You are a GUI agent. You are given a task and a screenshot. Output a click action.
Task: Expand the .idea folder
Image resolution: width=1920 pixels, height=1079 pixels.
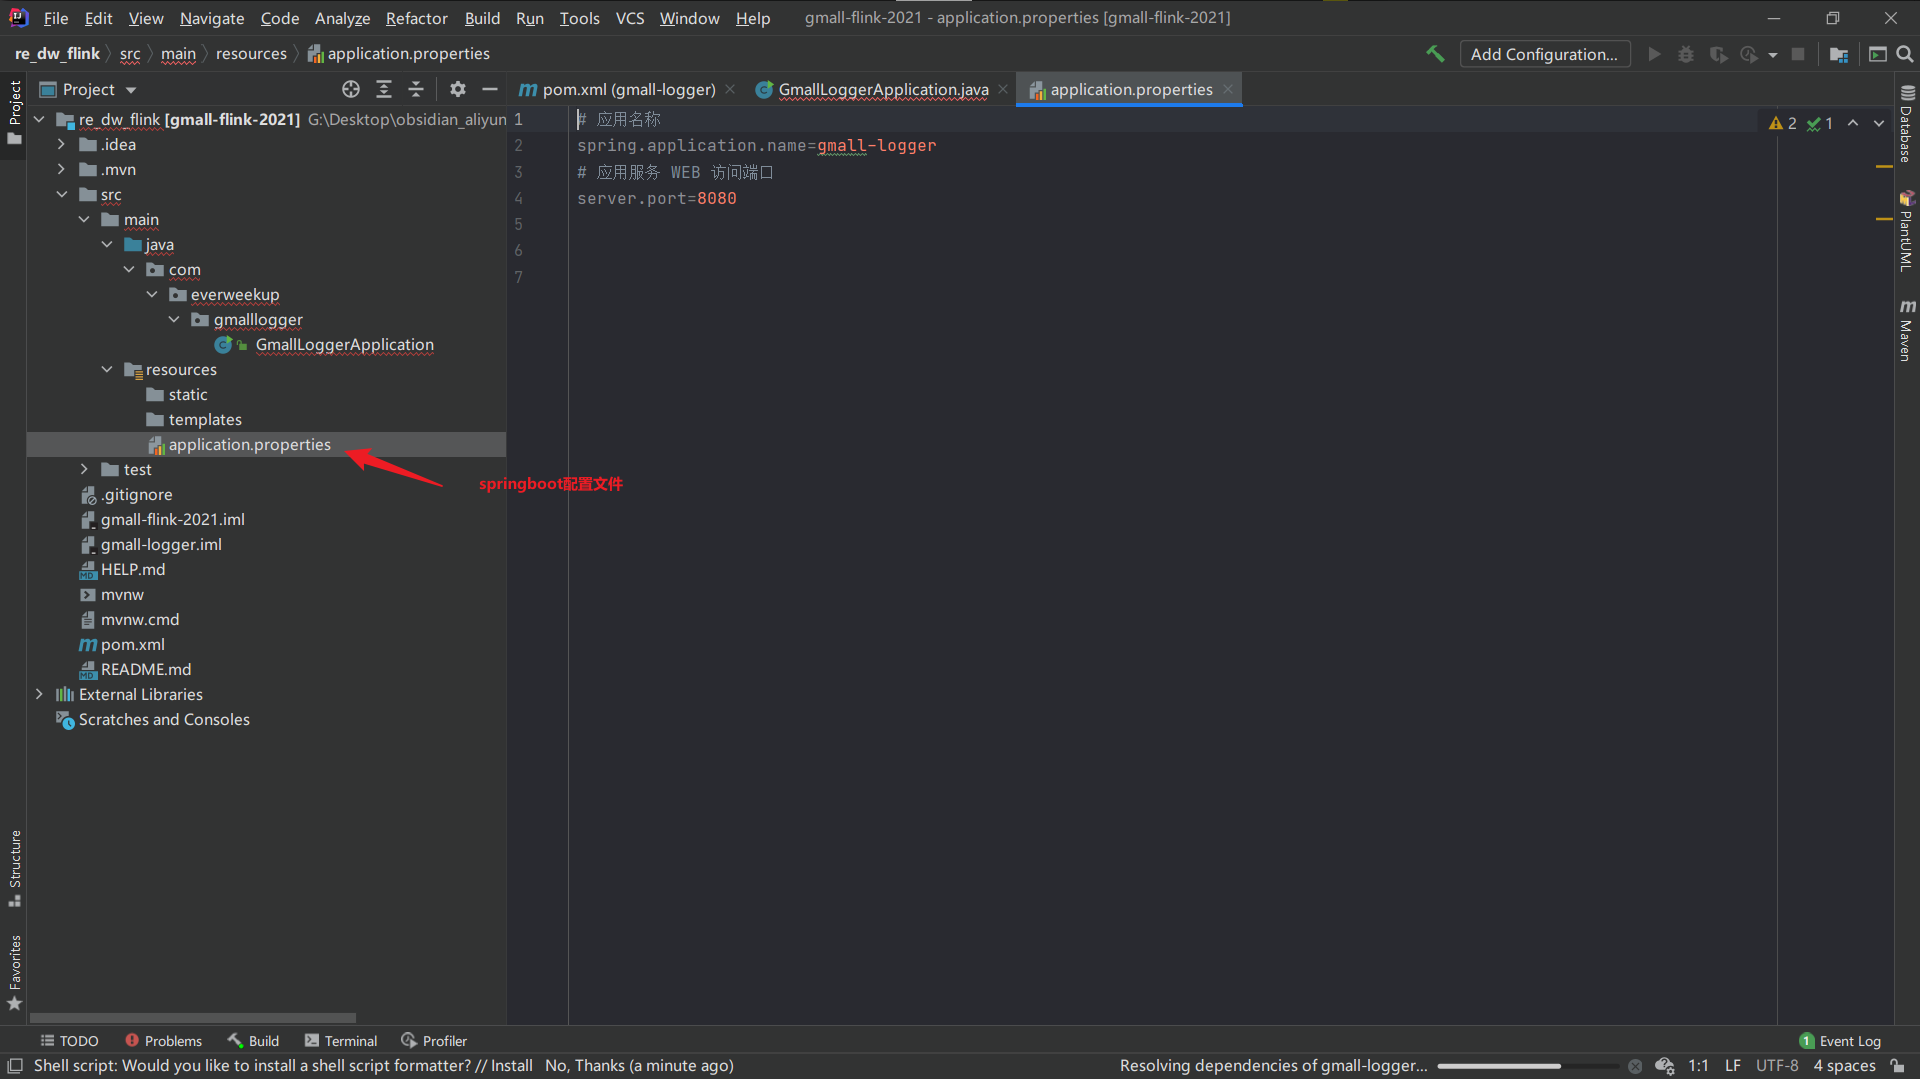[62, 144]
